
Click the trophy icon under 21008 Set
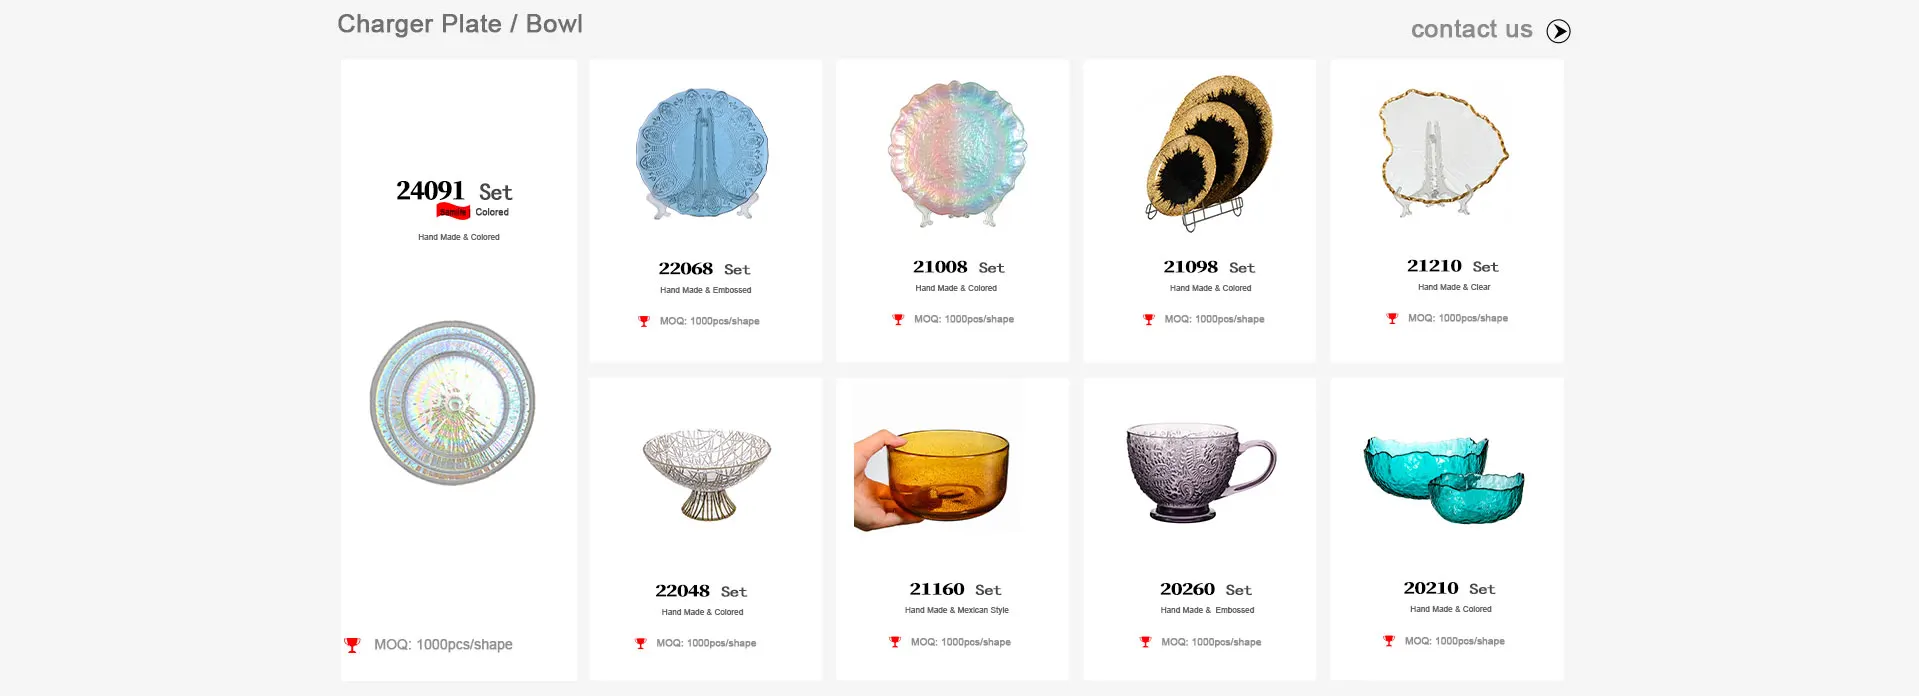coord(898,319)
